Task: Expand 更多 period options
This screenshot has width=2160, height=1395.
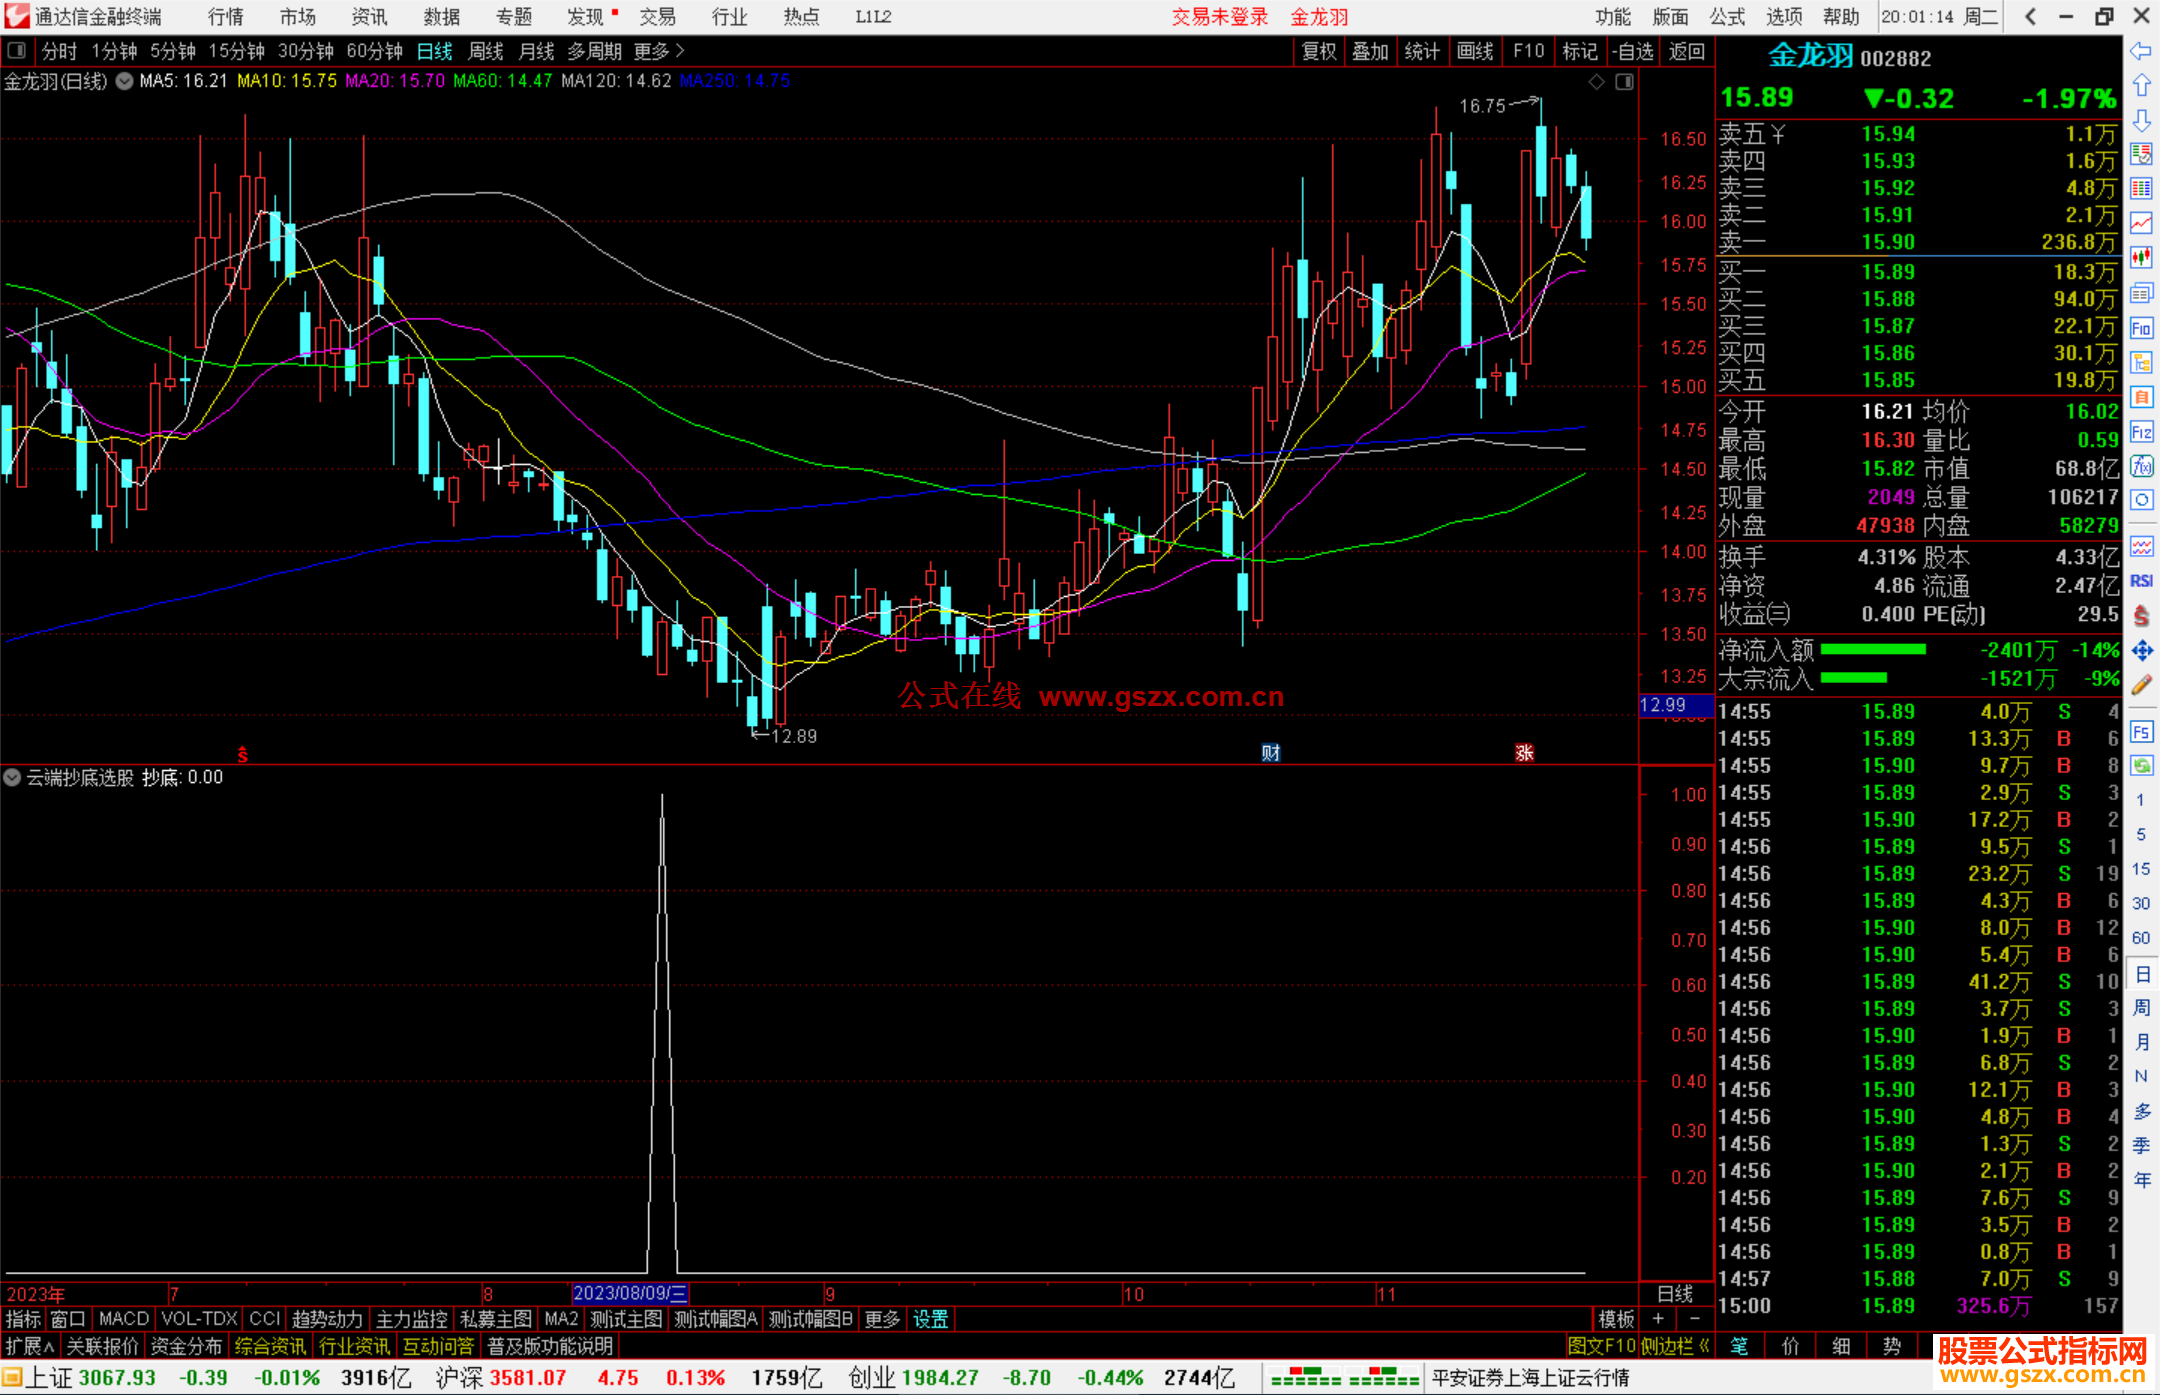Action: 659,51
